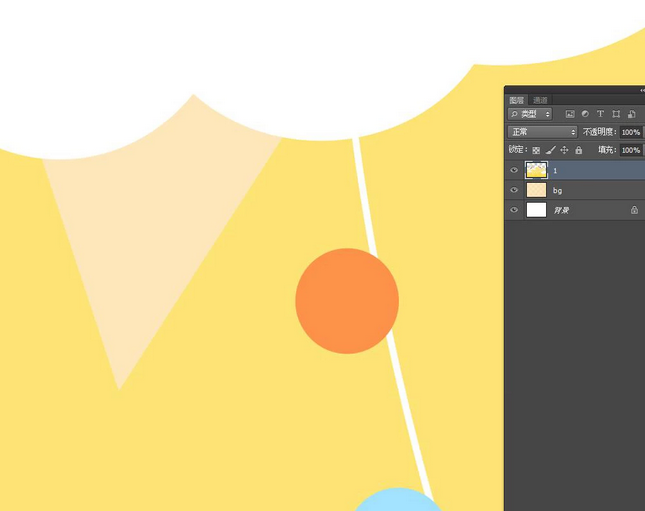The height and width of the screenshot is (511, 645).
Task: Click the lock position move icon
Action: pos(564,150)
